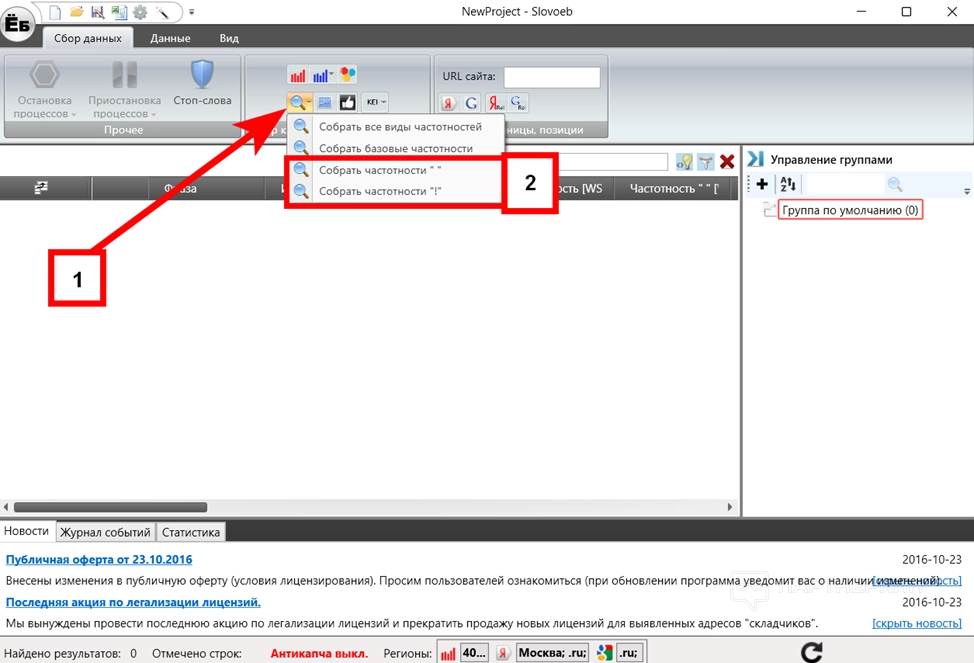The width and height of the screenshot is (974, 663).
Task: Click the thumbs-up icon in ribbon
Action: (x=347, y=102)
